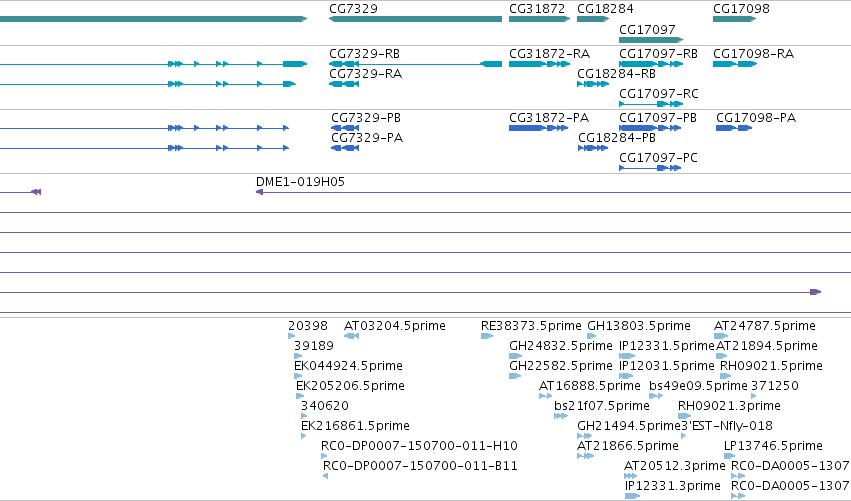The width and height of the screenshot is (851, 501).
Task: Click EST EK216861.5prime
Action: (x=303, y=436)
